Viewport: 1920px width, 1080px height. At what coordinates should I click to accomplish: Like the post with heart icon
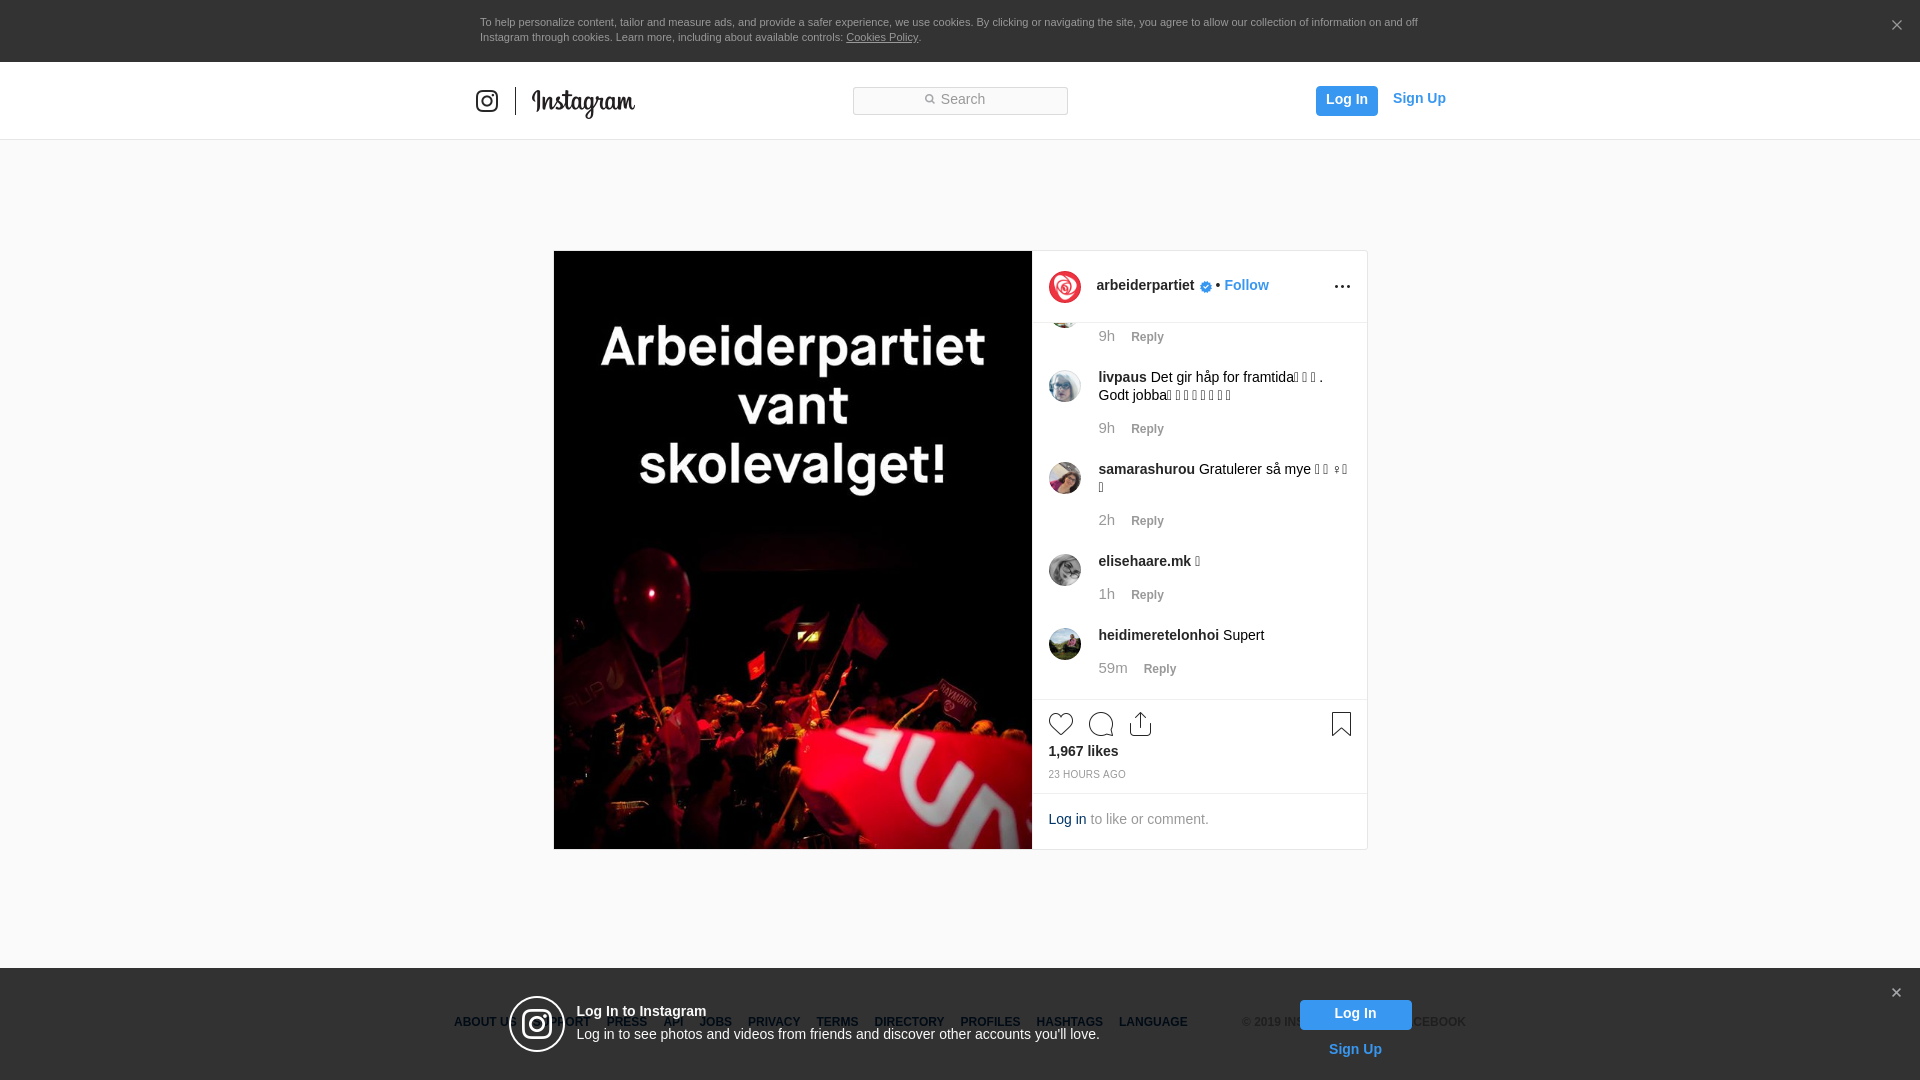tap(1061, 724)
